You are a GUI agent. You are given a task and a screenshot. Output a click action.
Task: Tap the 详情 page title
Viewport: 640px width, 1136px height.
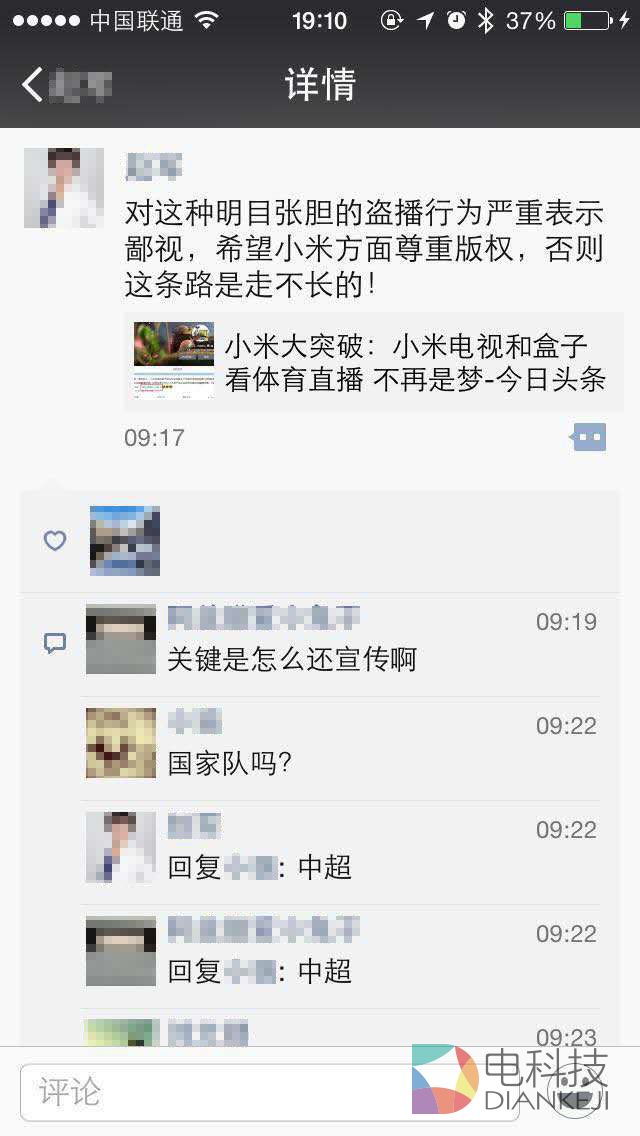click(320, 85)
